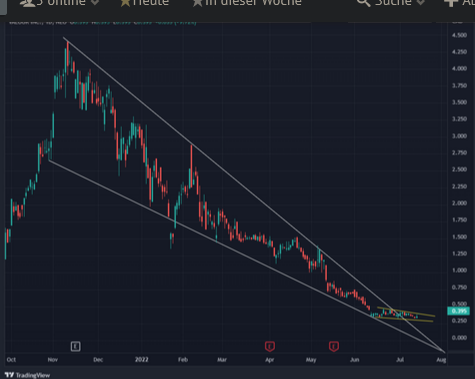
Task: Open the '3 online' users dropdown arrow
Action: pyautogui.click(x=95, y=3)
